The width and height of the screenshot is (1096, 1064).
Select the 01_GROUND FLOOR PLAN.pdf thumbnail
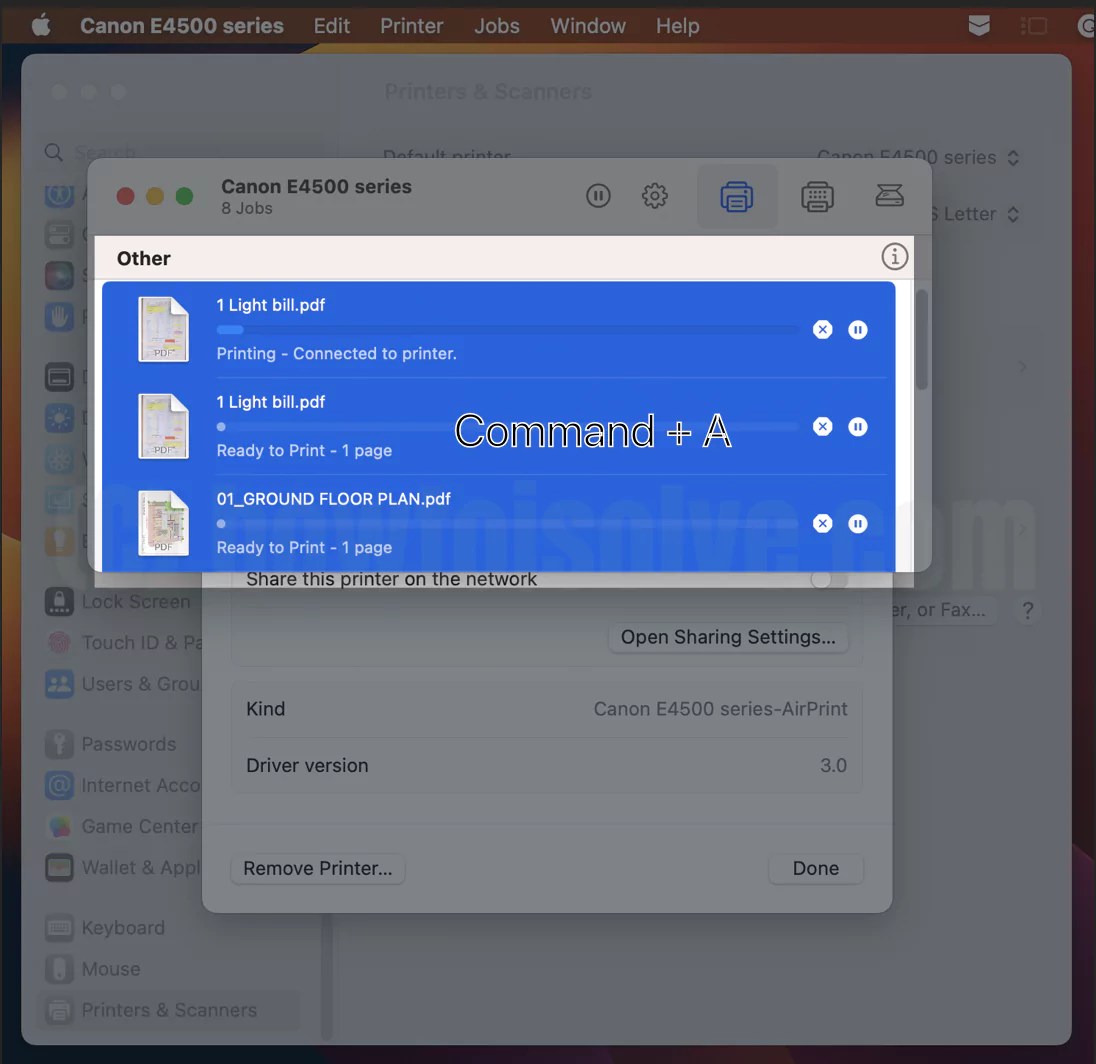tap(164, 523)
